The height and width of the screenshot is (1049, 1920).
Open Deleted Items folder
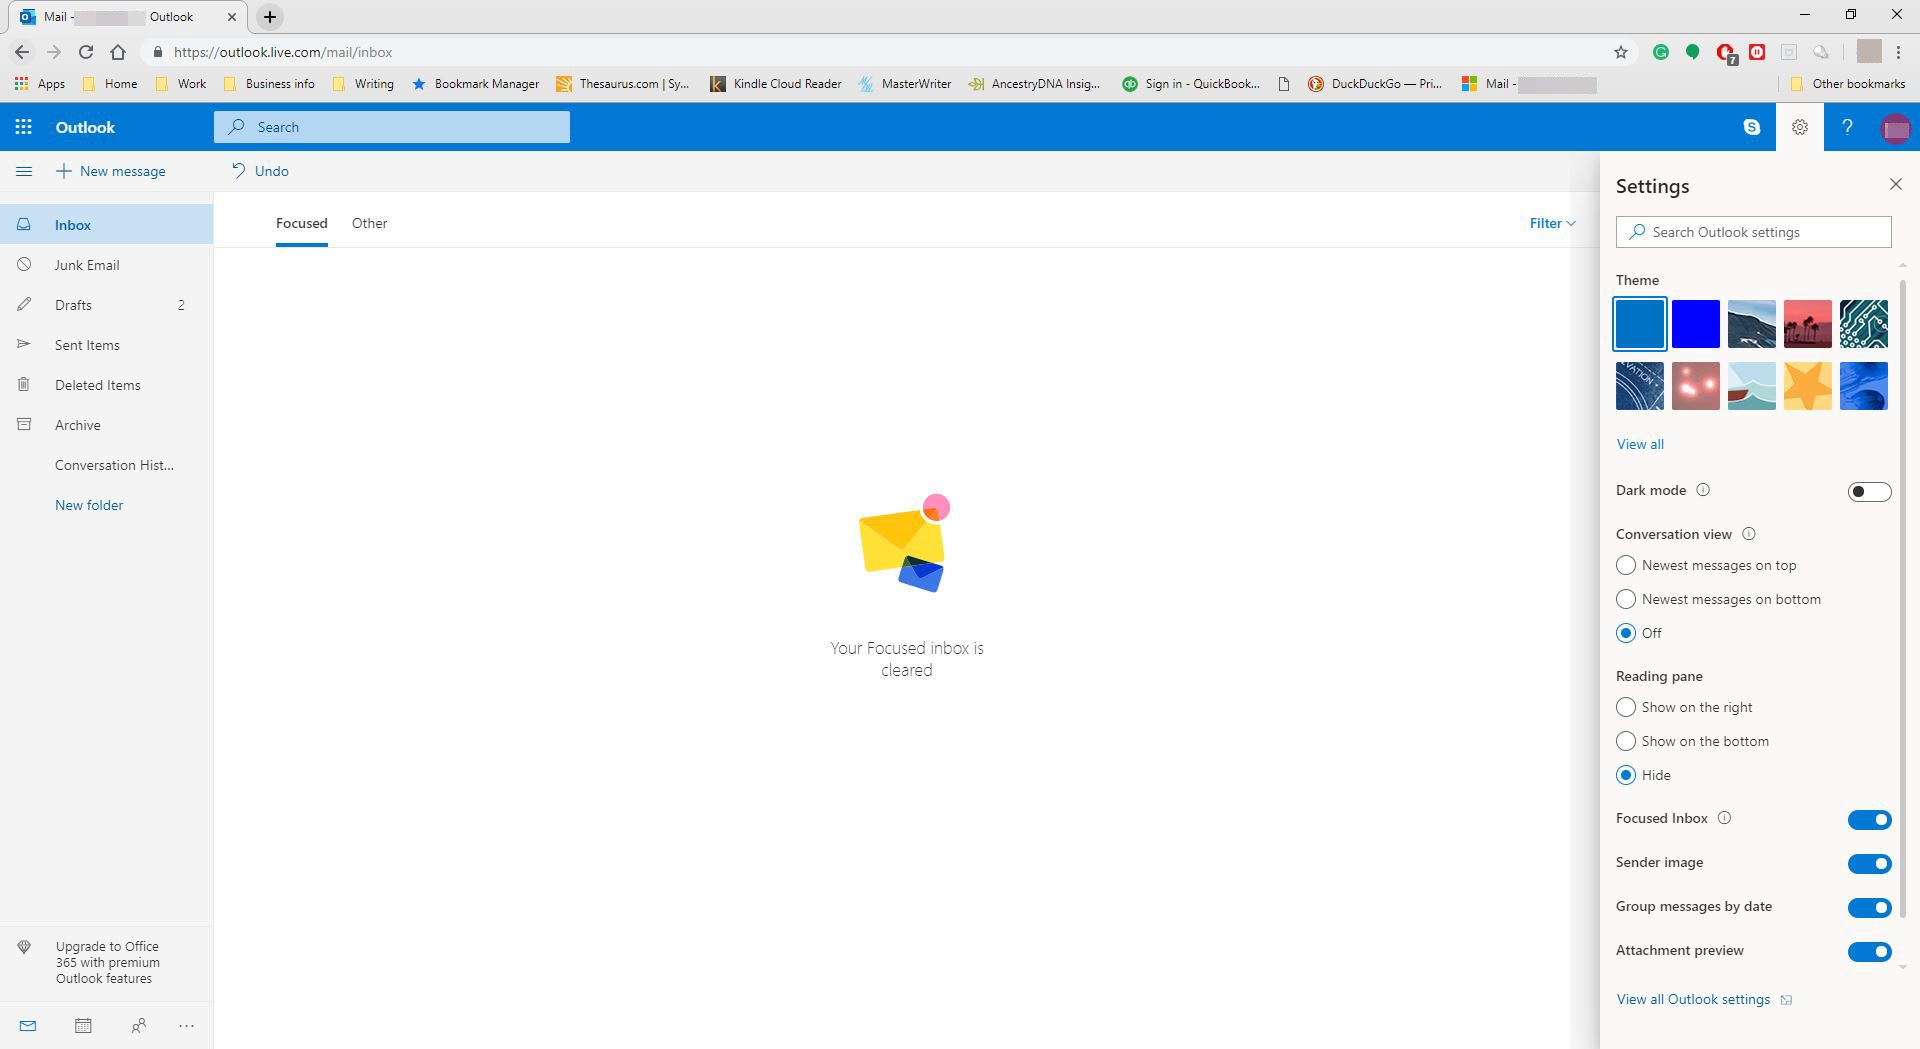coord(106,385)
